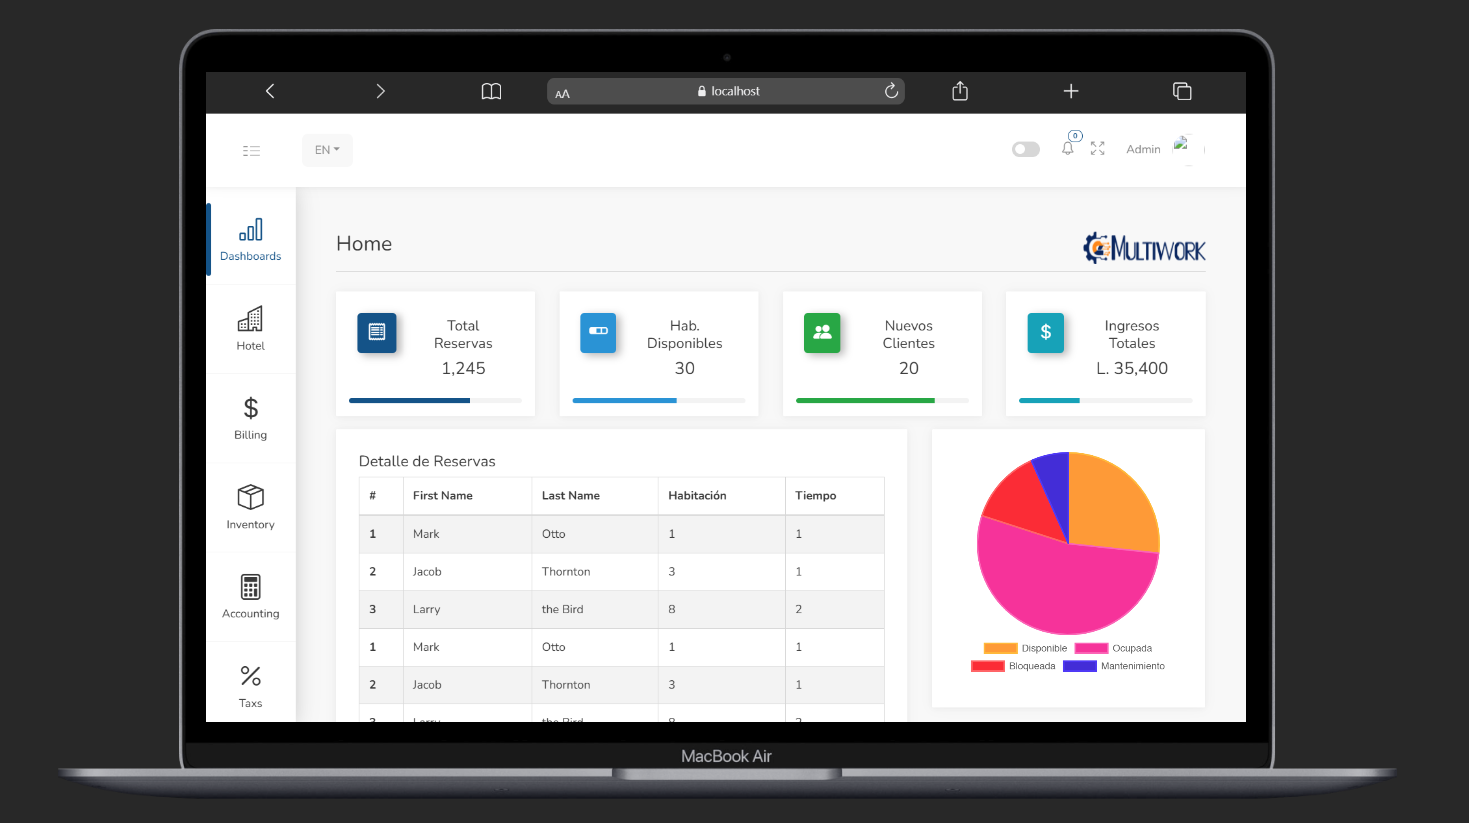
Task: Toggle the dark mode switch
Action: coord(1025,149)
